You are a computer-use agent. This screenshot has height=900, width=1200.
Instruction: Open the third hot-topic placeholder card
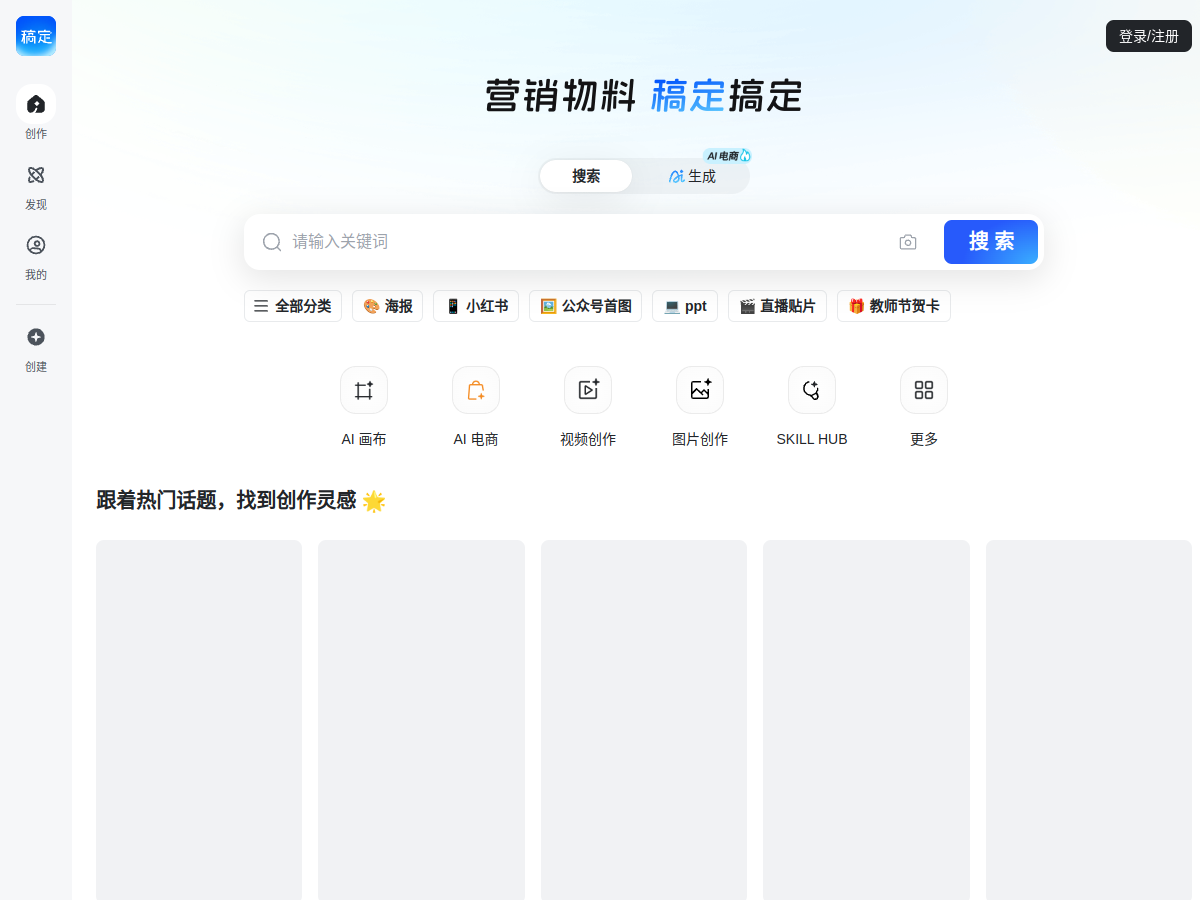point(644,720)
